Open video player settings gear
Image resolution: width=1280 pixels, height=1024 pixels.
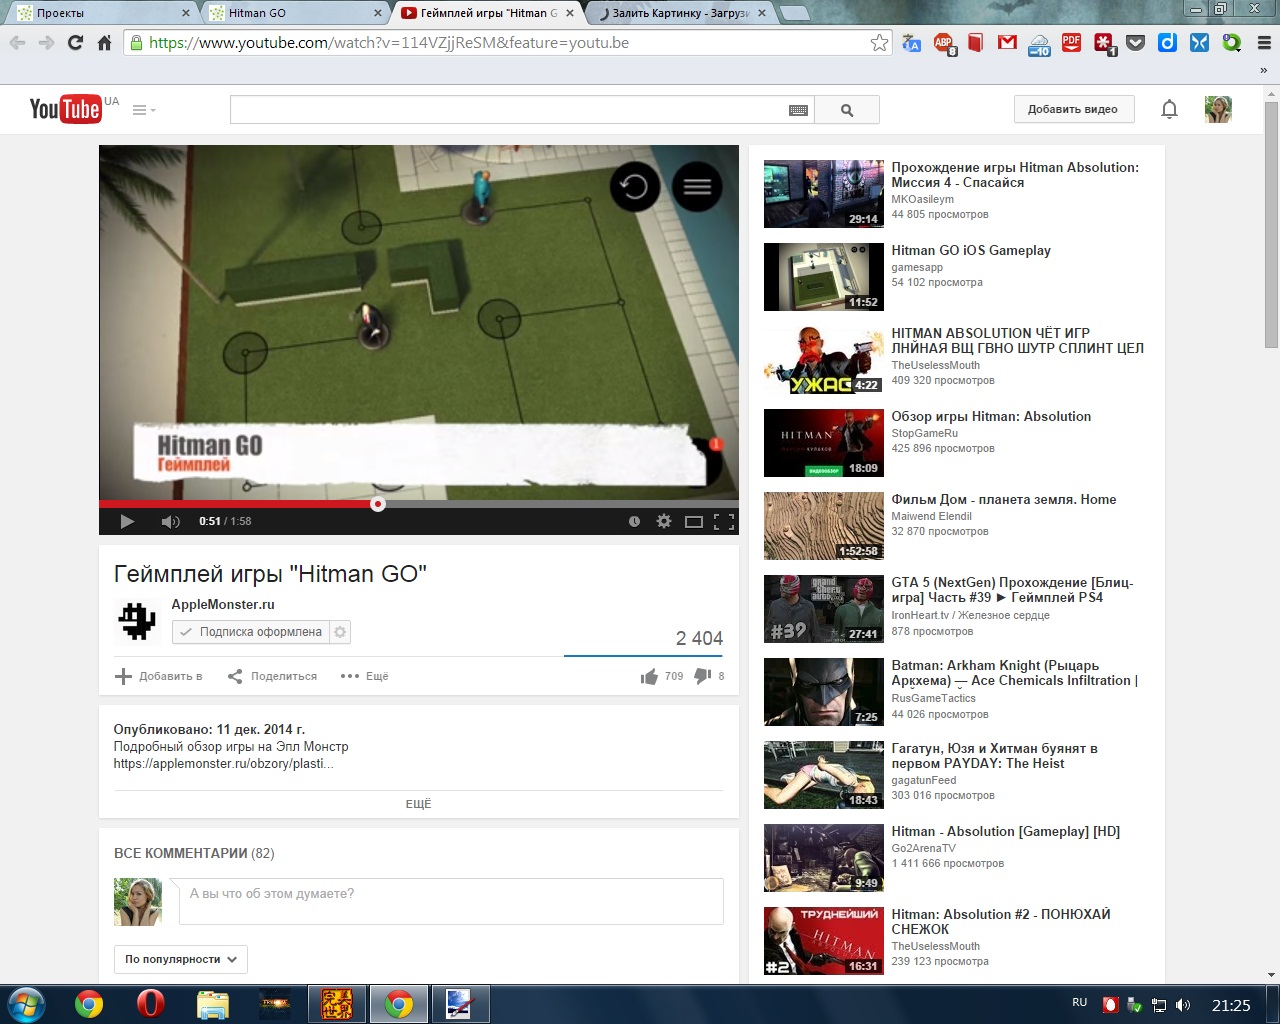(x=663, y=521)
